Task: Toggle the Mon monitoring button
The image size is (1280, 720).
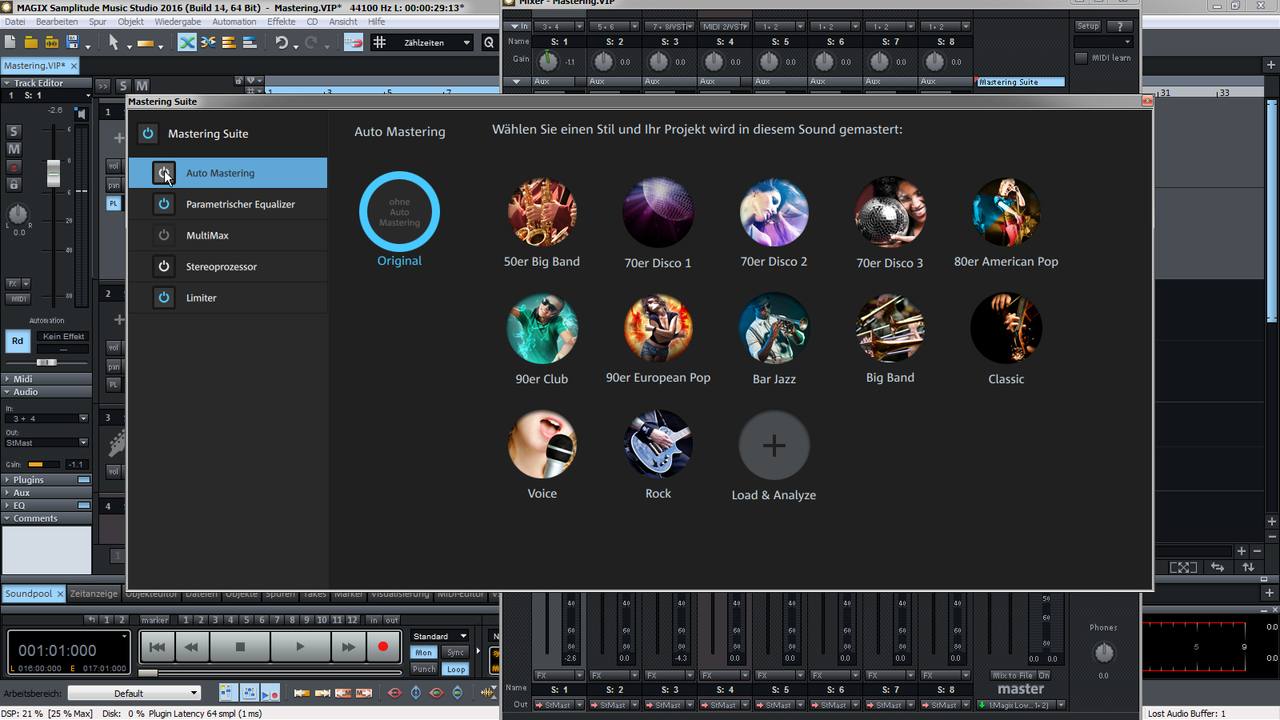Action: tap(424, 652)
